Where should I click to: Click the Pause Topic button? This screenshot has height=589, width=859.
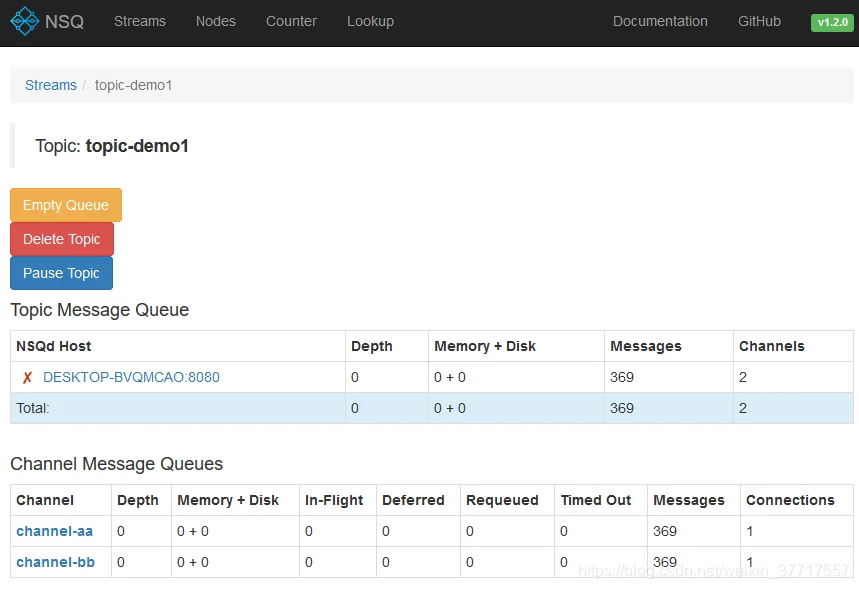pyautogui.click(x=61, y=273)
